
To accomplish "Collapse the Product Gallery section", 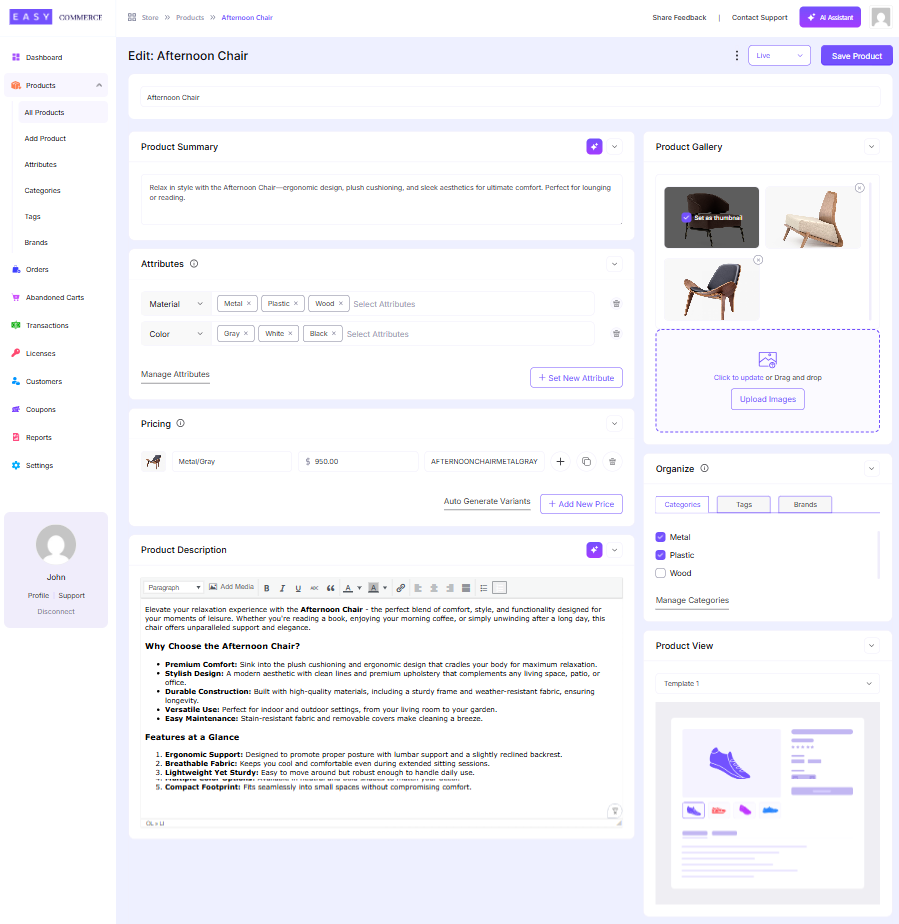I will point(872,147).
